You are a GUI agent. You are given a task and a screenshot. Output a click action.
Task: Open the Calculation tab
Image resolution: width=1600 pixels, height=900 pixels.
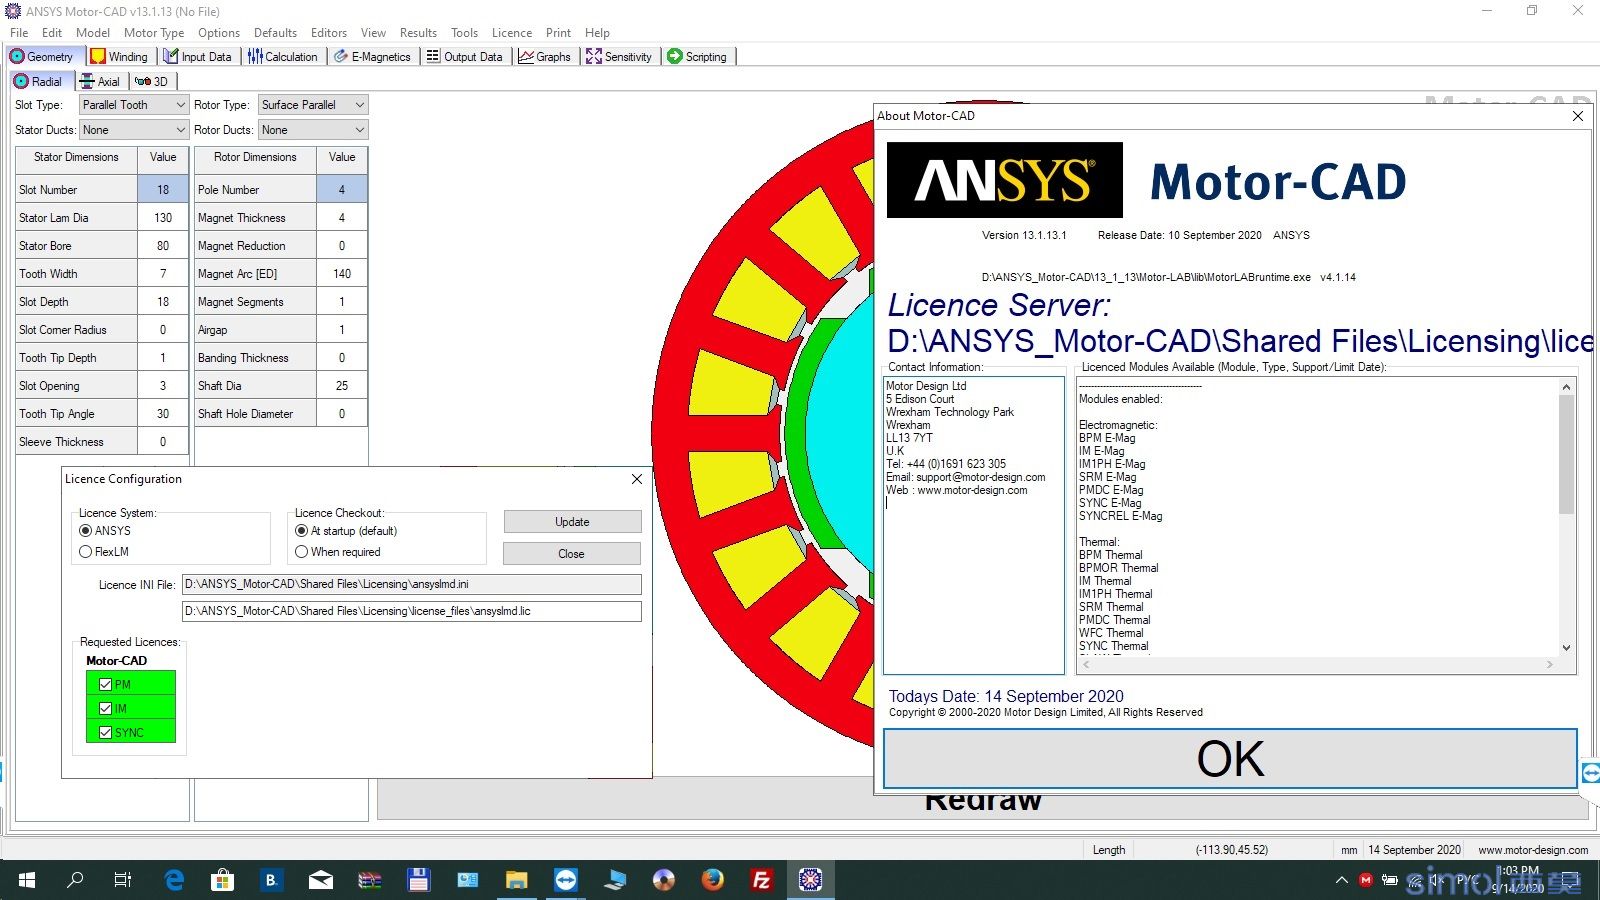tap(283, 57)
